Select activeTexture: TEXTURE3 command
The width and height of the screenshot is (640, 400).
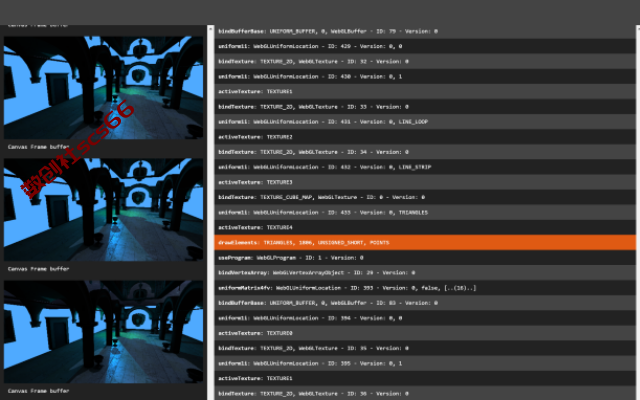(x=425, y=182)
